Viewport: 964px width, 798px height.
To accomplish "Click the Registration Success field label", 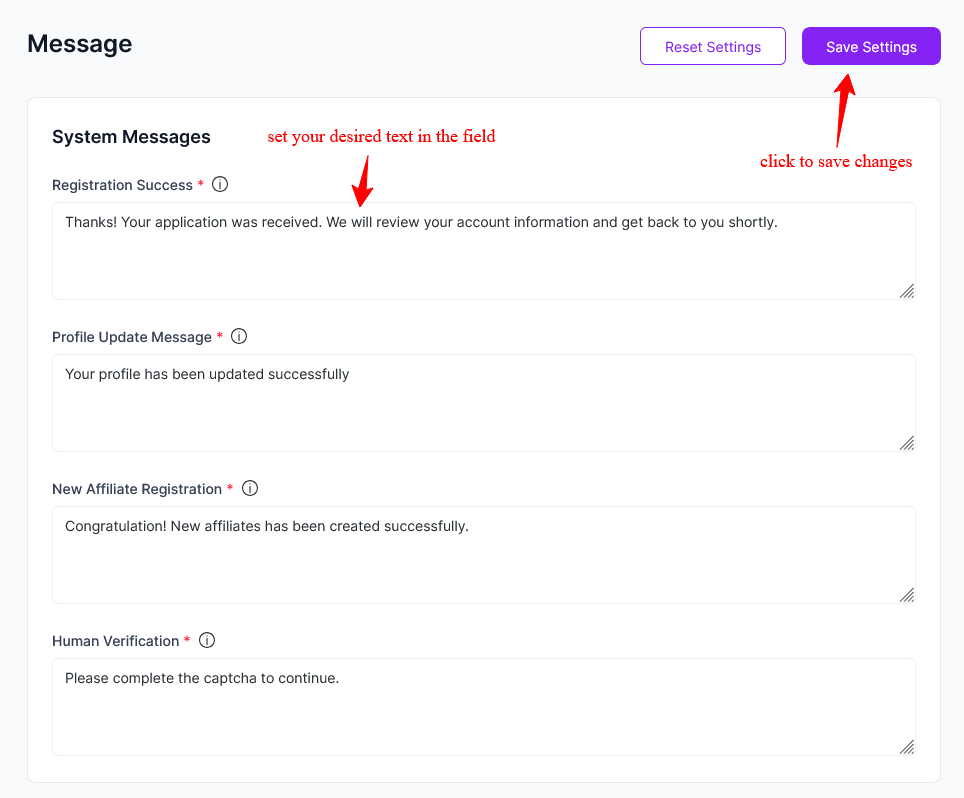I will [122, 185].
